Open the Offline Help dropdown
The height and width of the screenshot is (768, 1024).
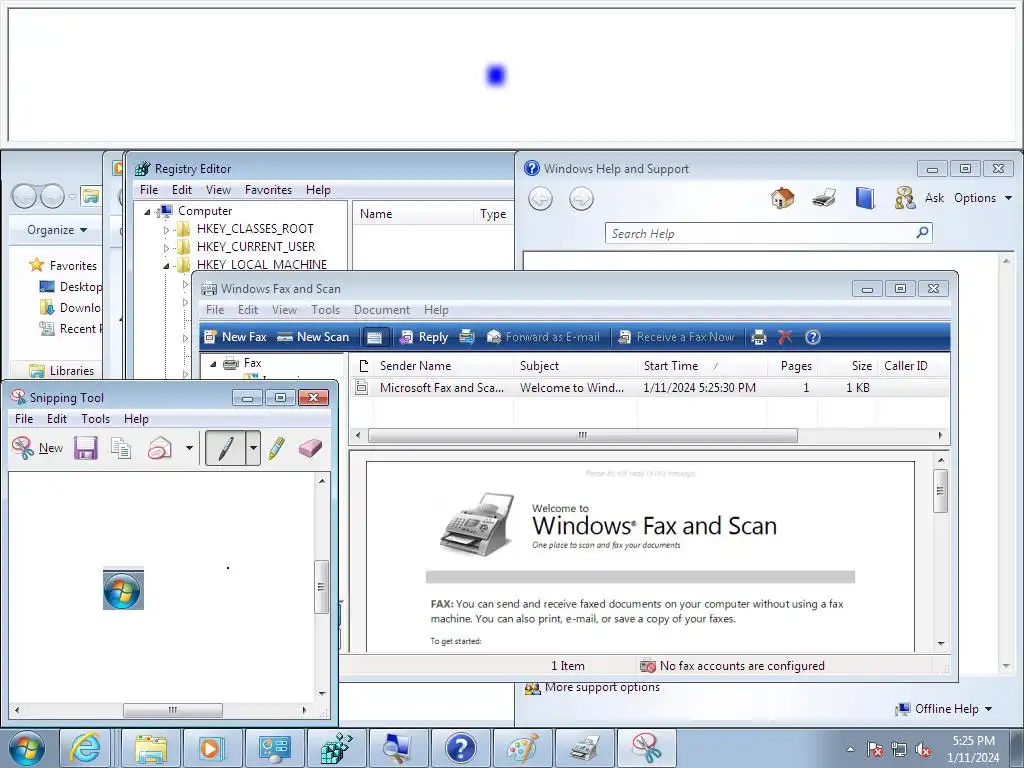pyautogui.click(x=944, y=709)
